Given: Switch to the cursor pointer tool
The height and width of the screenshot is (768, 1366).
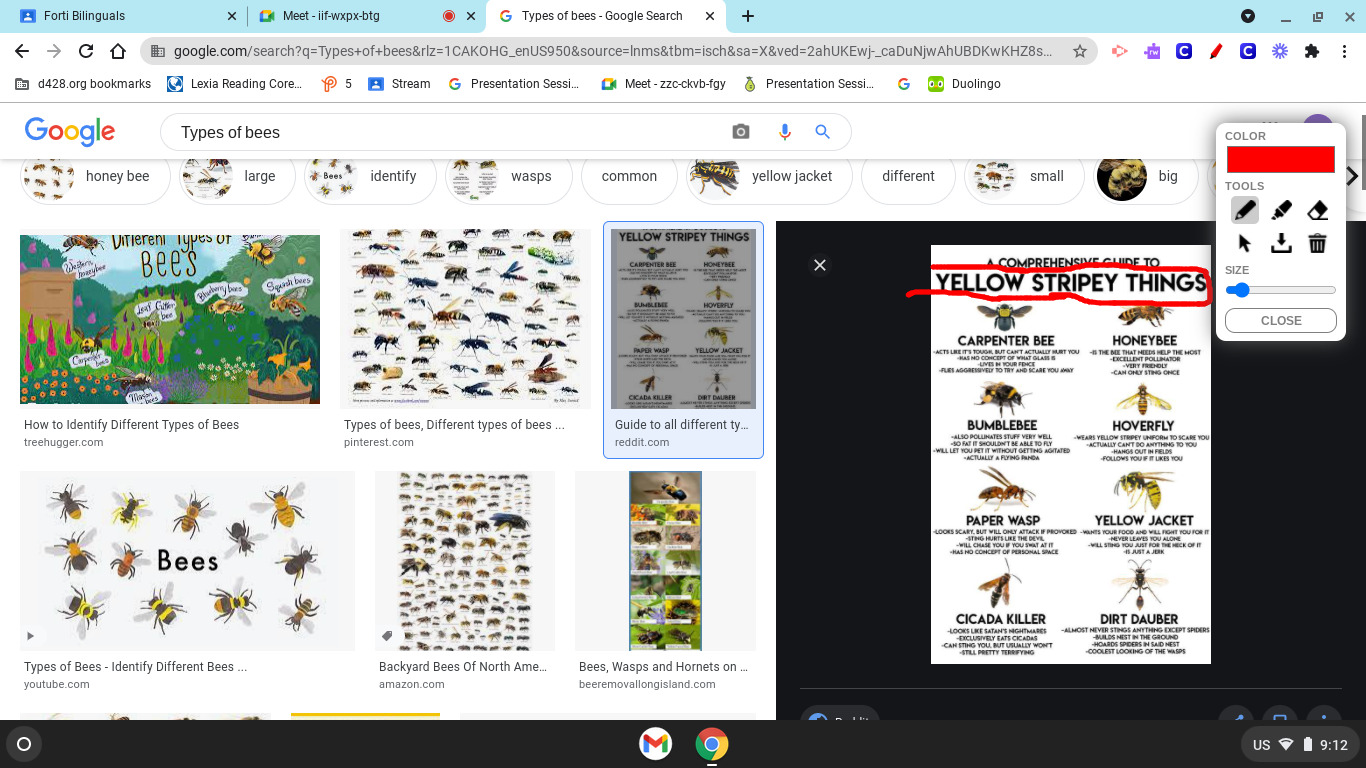Looking at the screenshot, I should [1244, 243].
